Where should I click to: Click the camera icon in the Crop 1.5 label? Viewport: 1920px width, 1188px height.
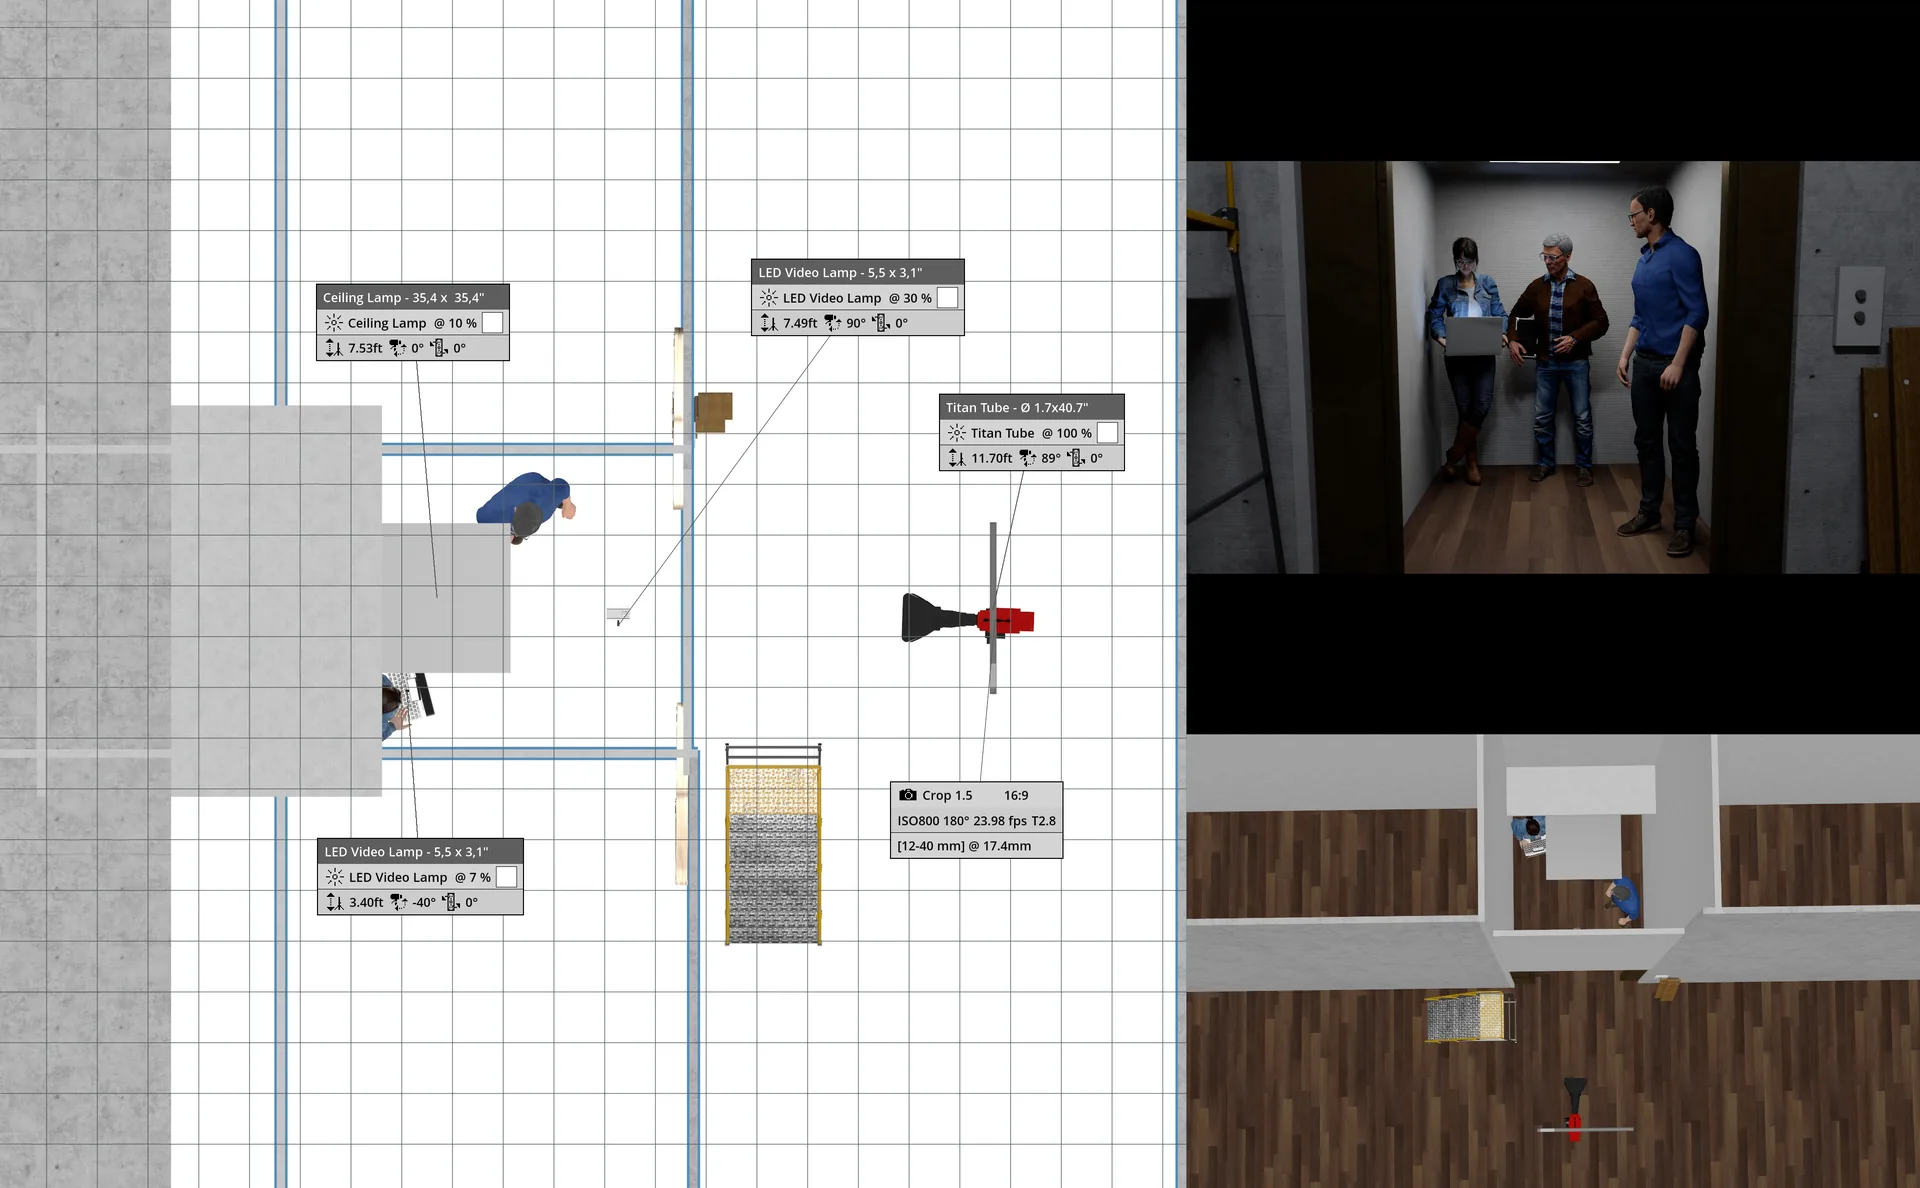click(x=908, y=795)
